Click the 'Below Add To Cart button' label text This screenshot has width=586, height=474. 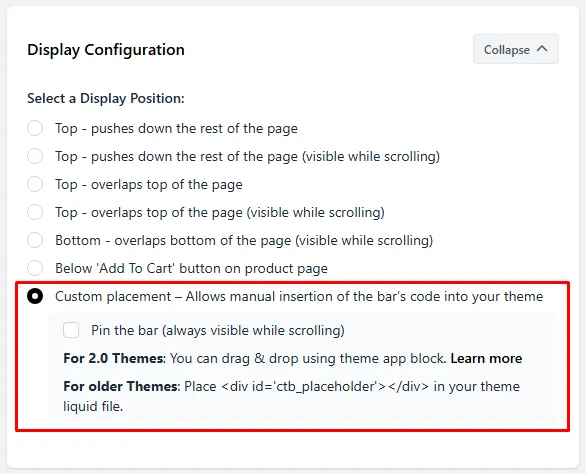tap(191, 268)
